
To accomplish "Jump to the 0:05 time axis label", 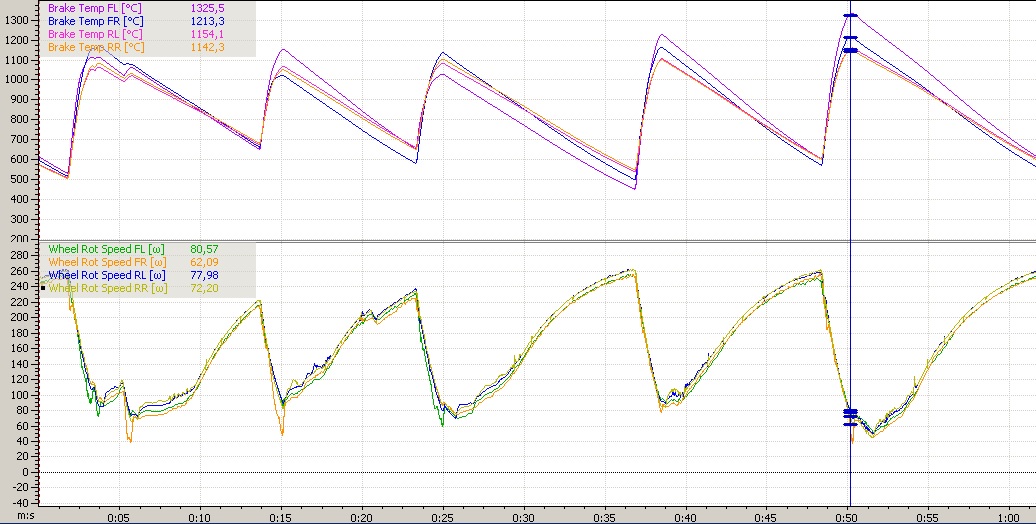I will coord(118,518).
